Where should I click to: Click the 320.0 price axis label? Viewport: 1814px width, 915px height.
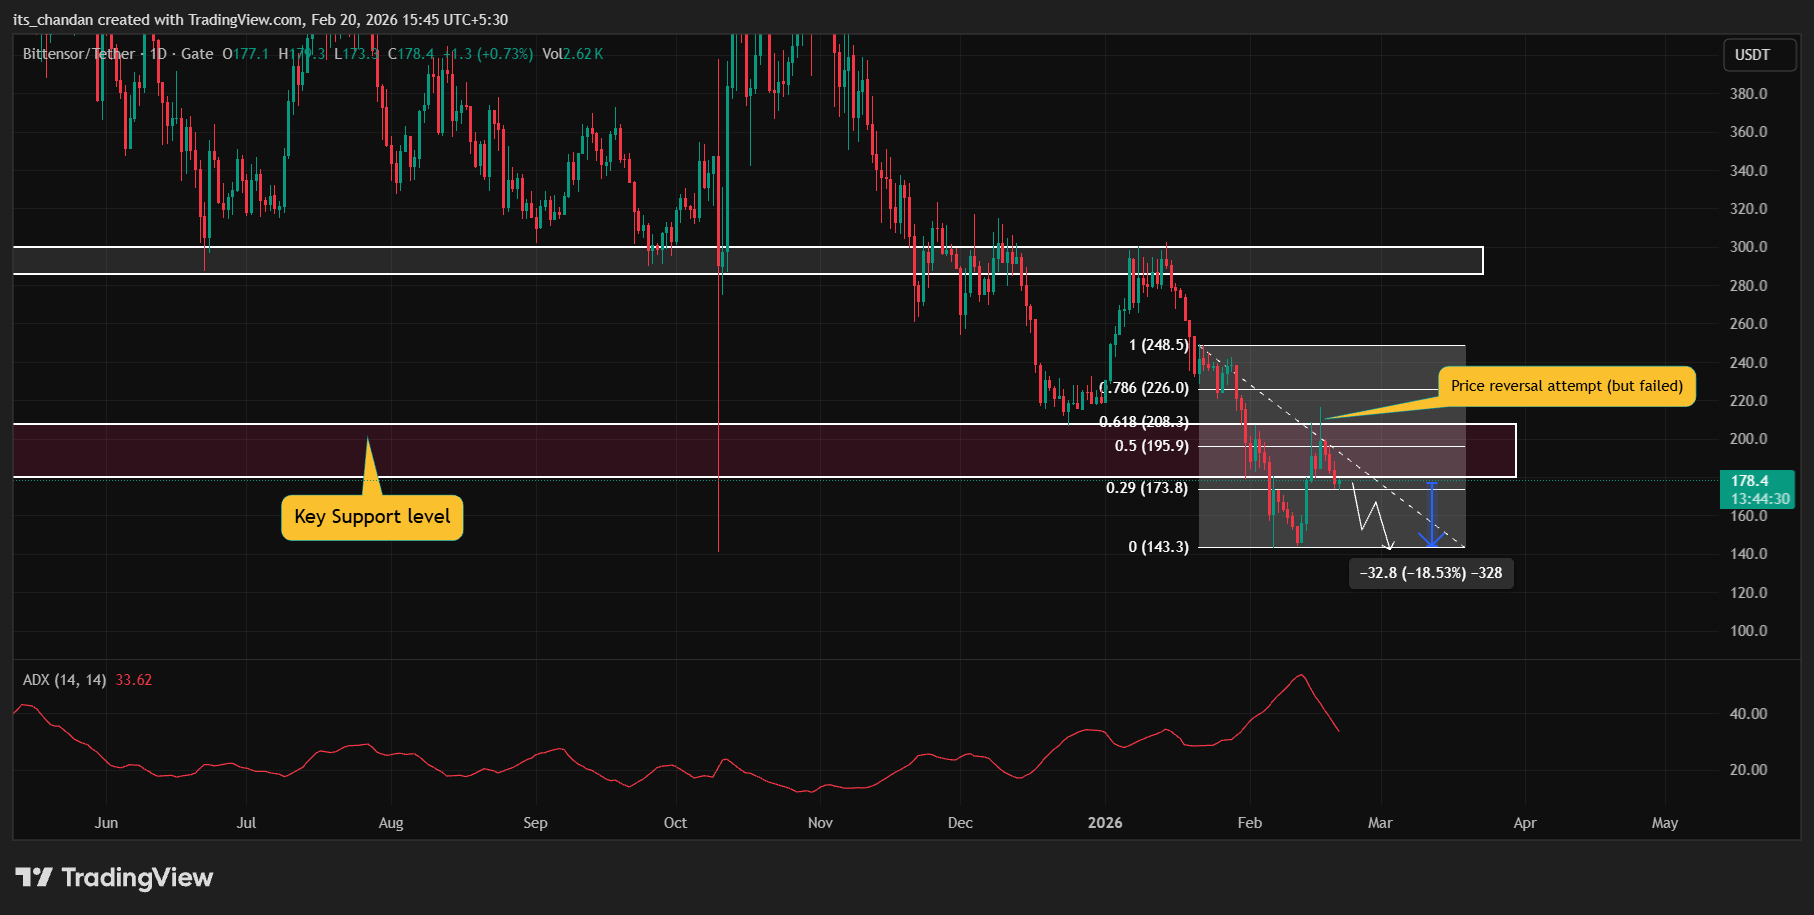1749,209
